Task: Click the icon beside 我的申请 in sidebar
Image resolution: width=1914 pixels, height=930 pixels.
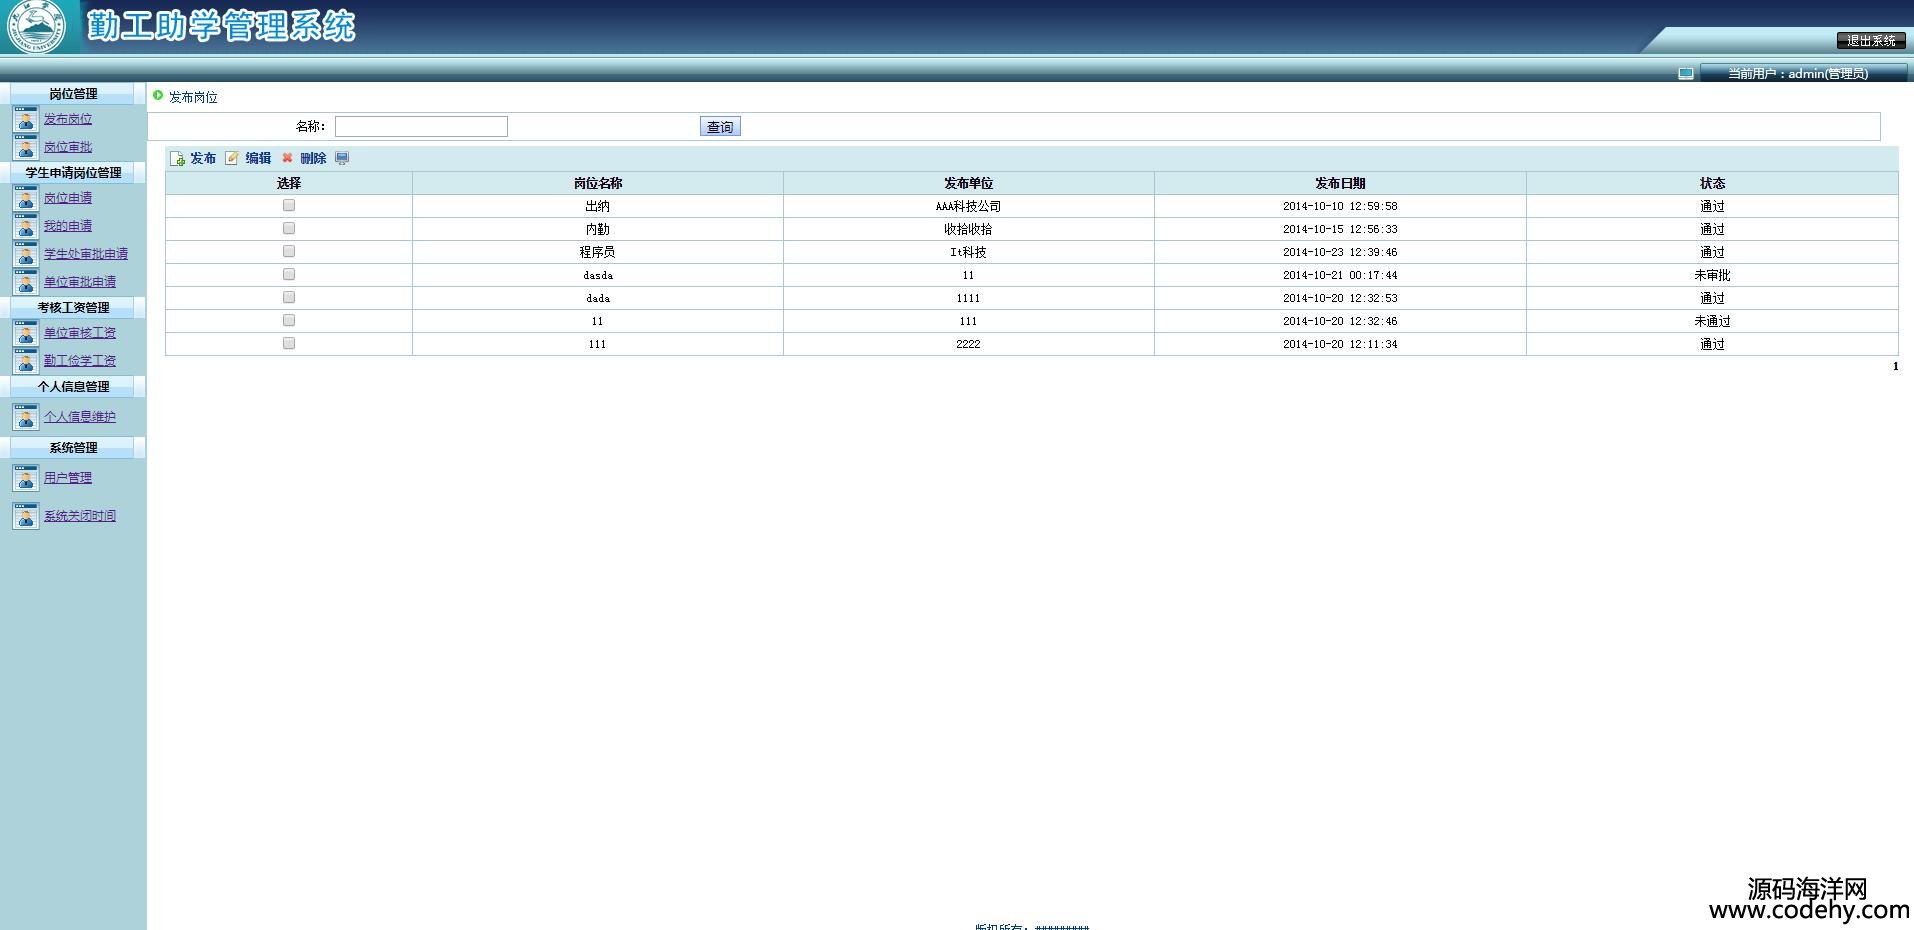Action: (26, 226)
